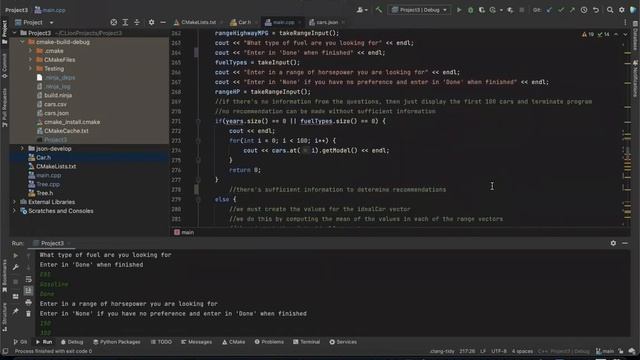Hide the Run tool window
This screenshot has height=360, width=640.
[x=625, y=243]
